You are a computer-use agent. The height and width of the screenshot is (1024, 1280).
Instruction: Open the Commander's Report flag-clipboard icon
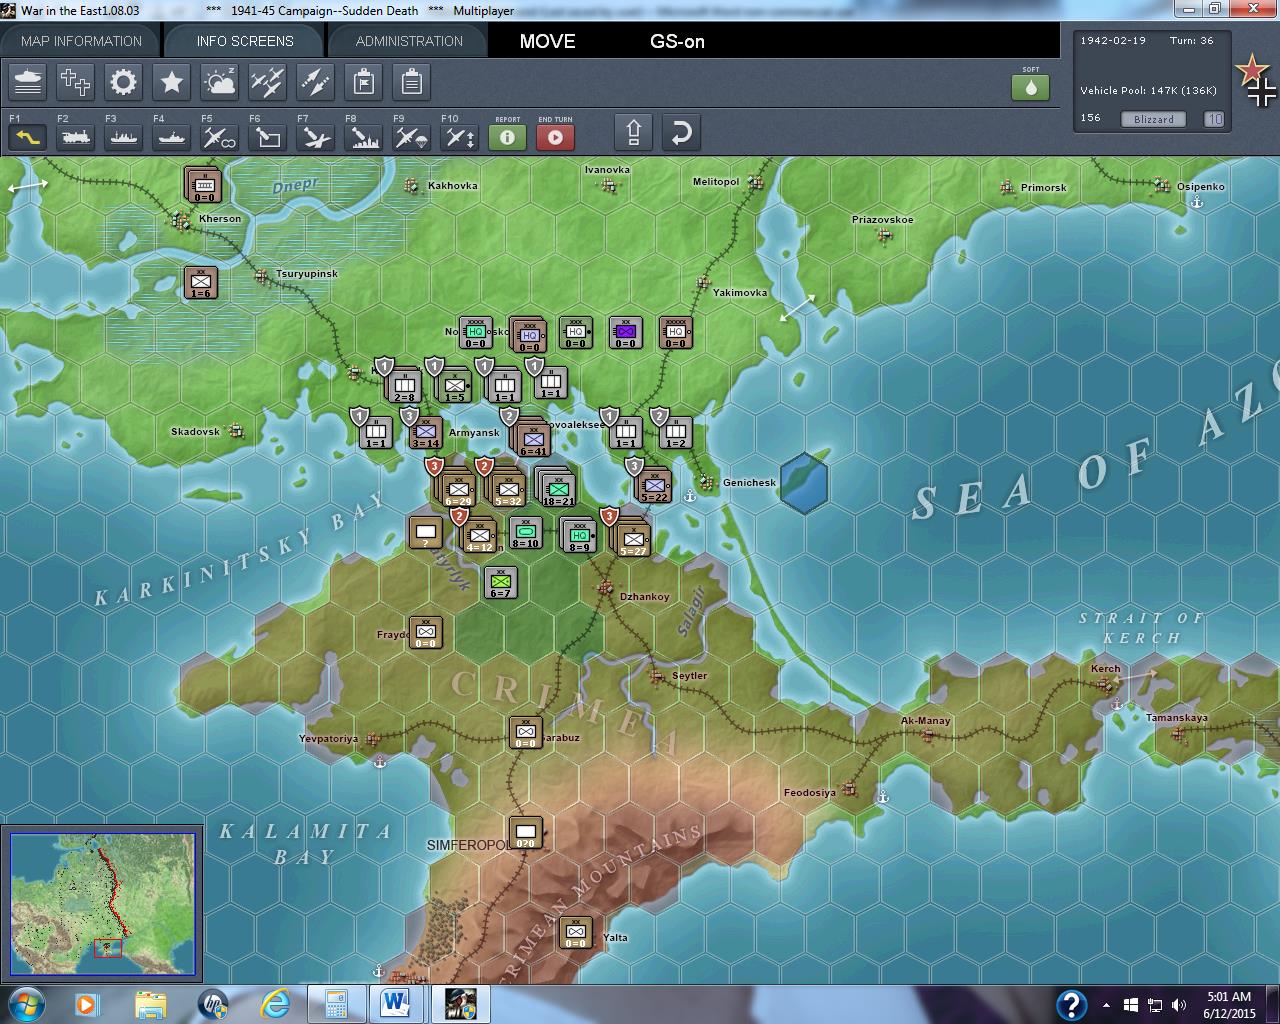pyautogui.click(x=363, y=83)
